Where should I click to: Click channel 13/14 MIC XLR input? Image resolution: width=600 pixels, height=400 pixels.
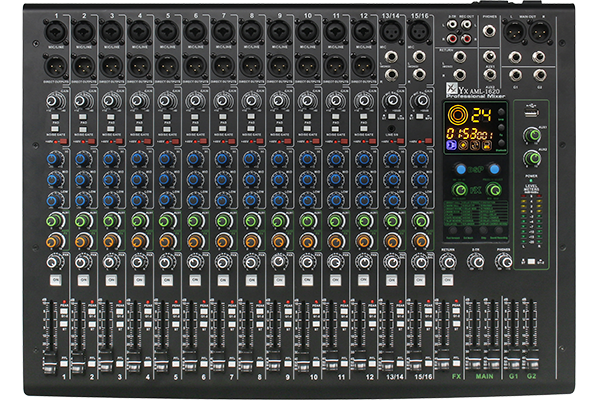391,31
